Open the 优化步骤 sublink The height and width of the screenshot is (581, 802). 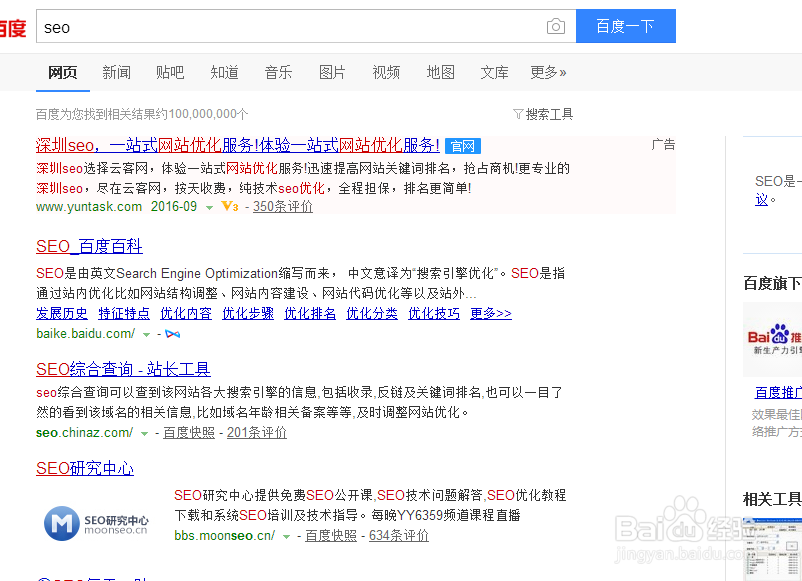click(248, 314)
